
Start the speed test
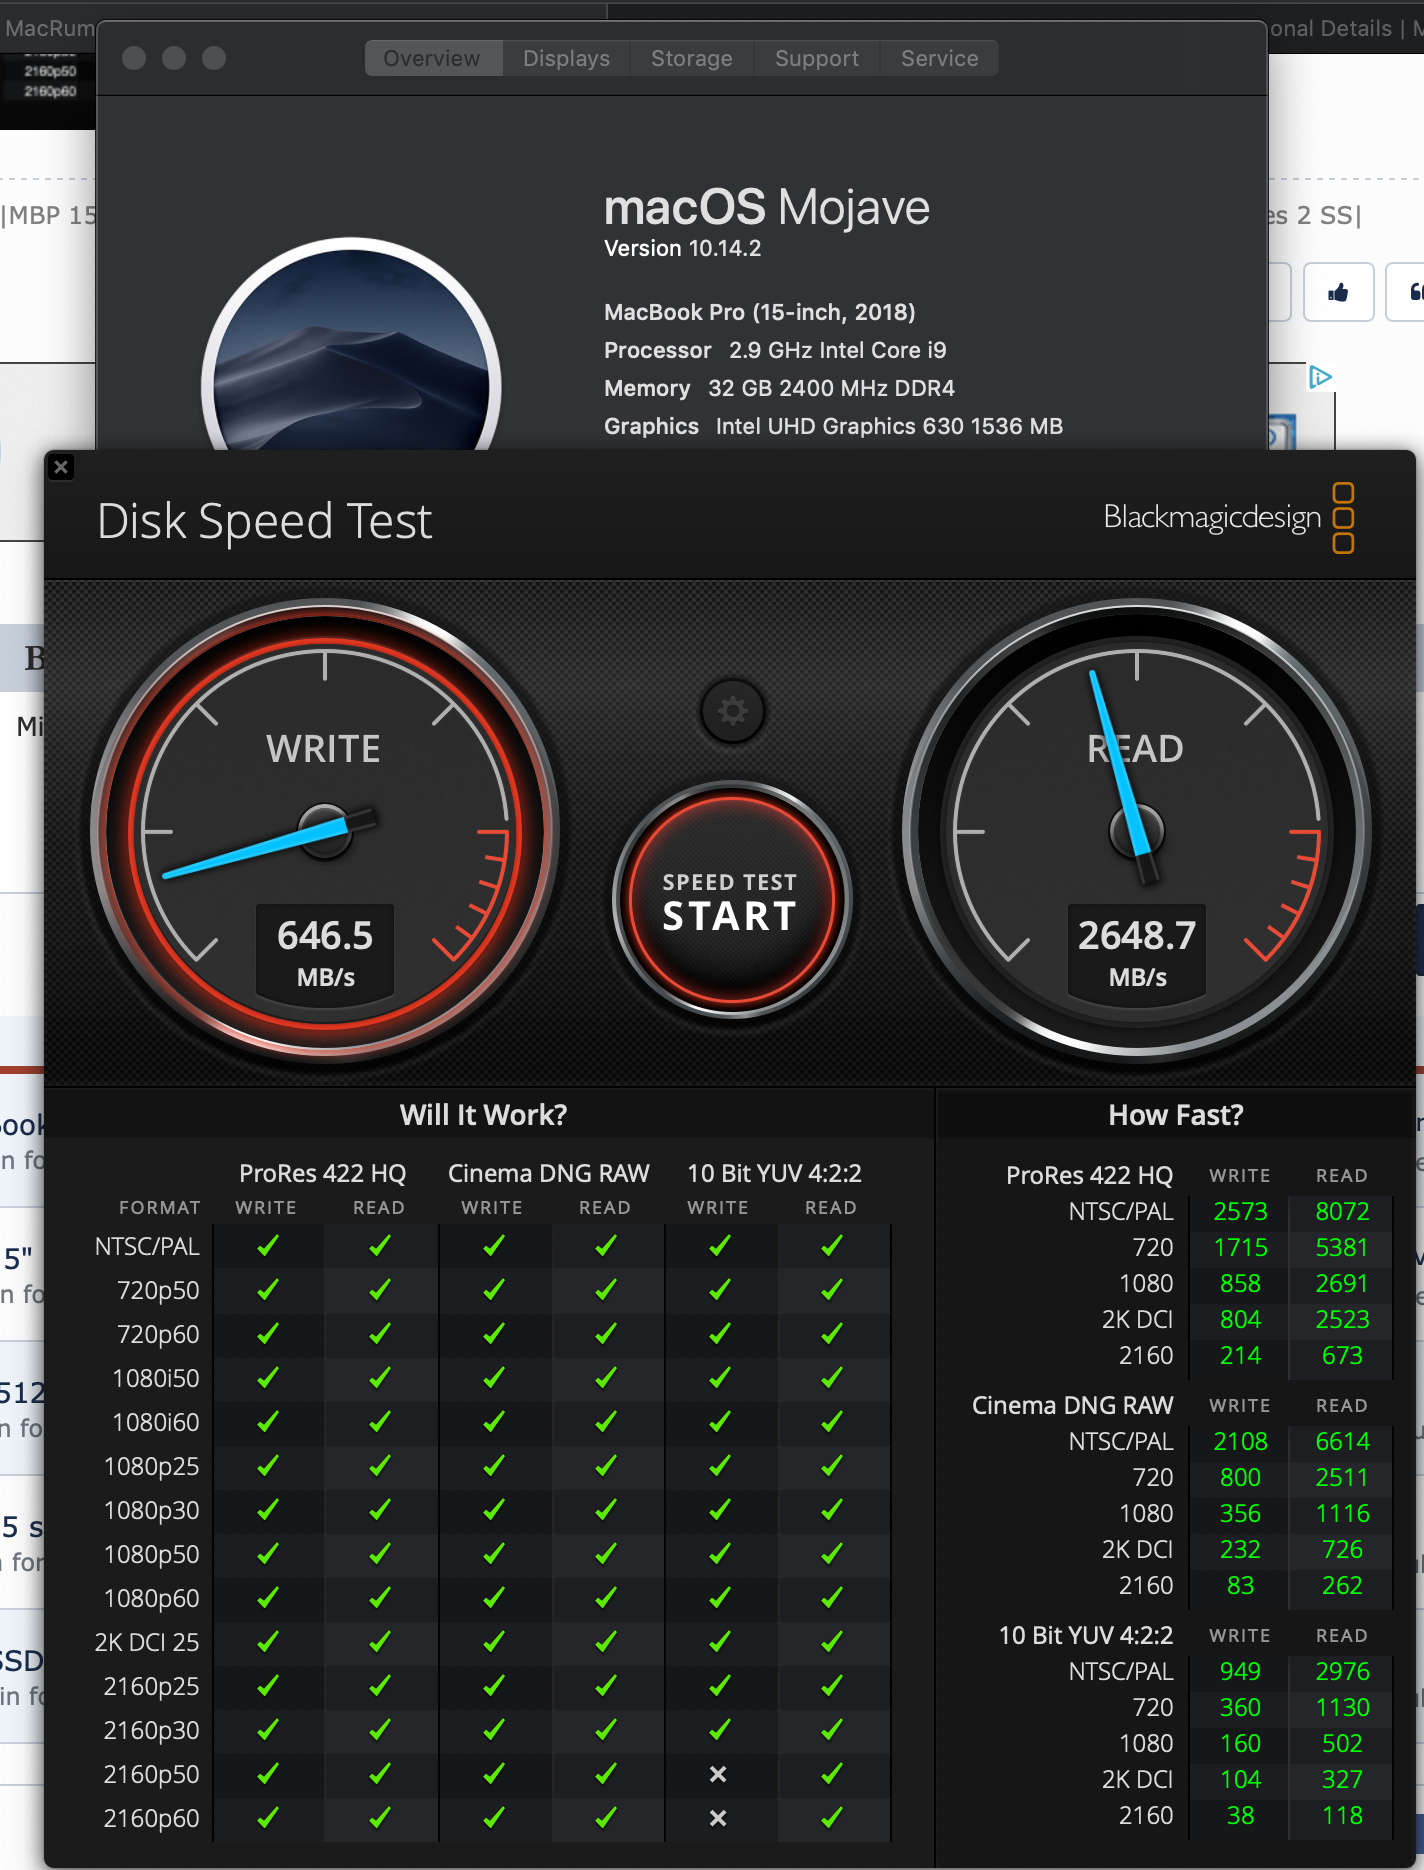(731, 900)
